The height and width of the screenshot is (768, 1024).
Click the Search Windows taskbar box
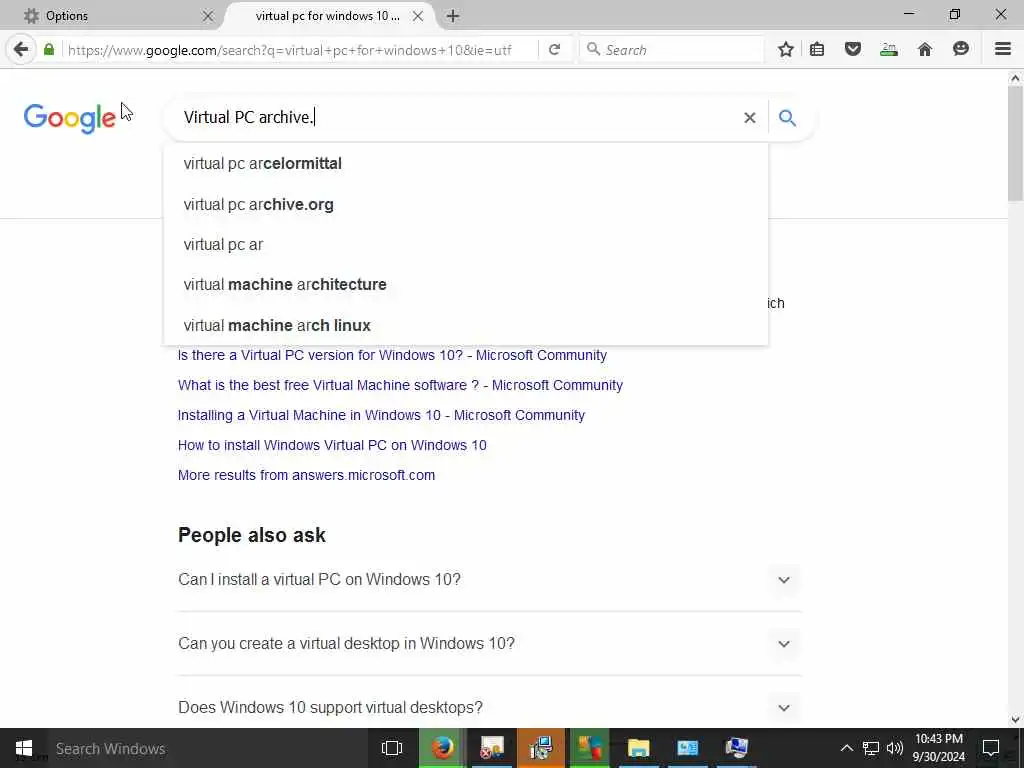[209, 748]
